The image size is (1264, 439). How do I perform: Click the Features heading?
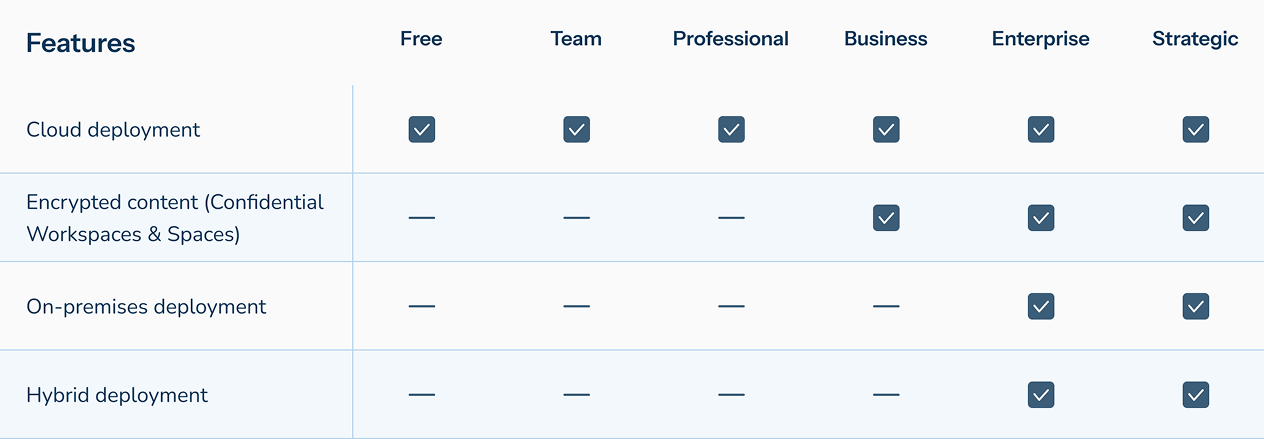click(81, 43)
